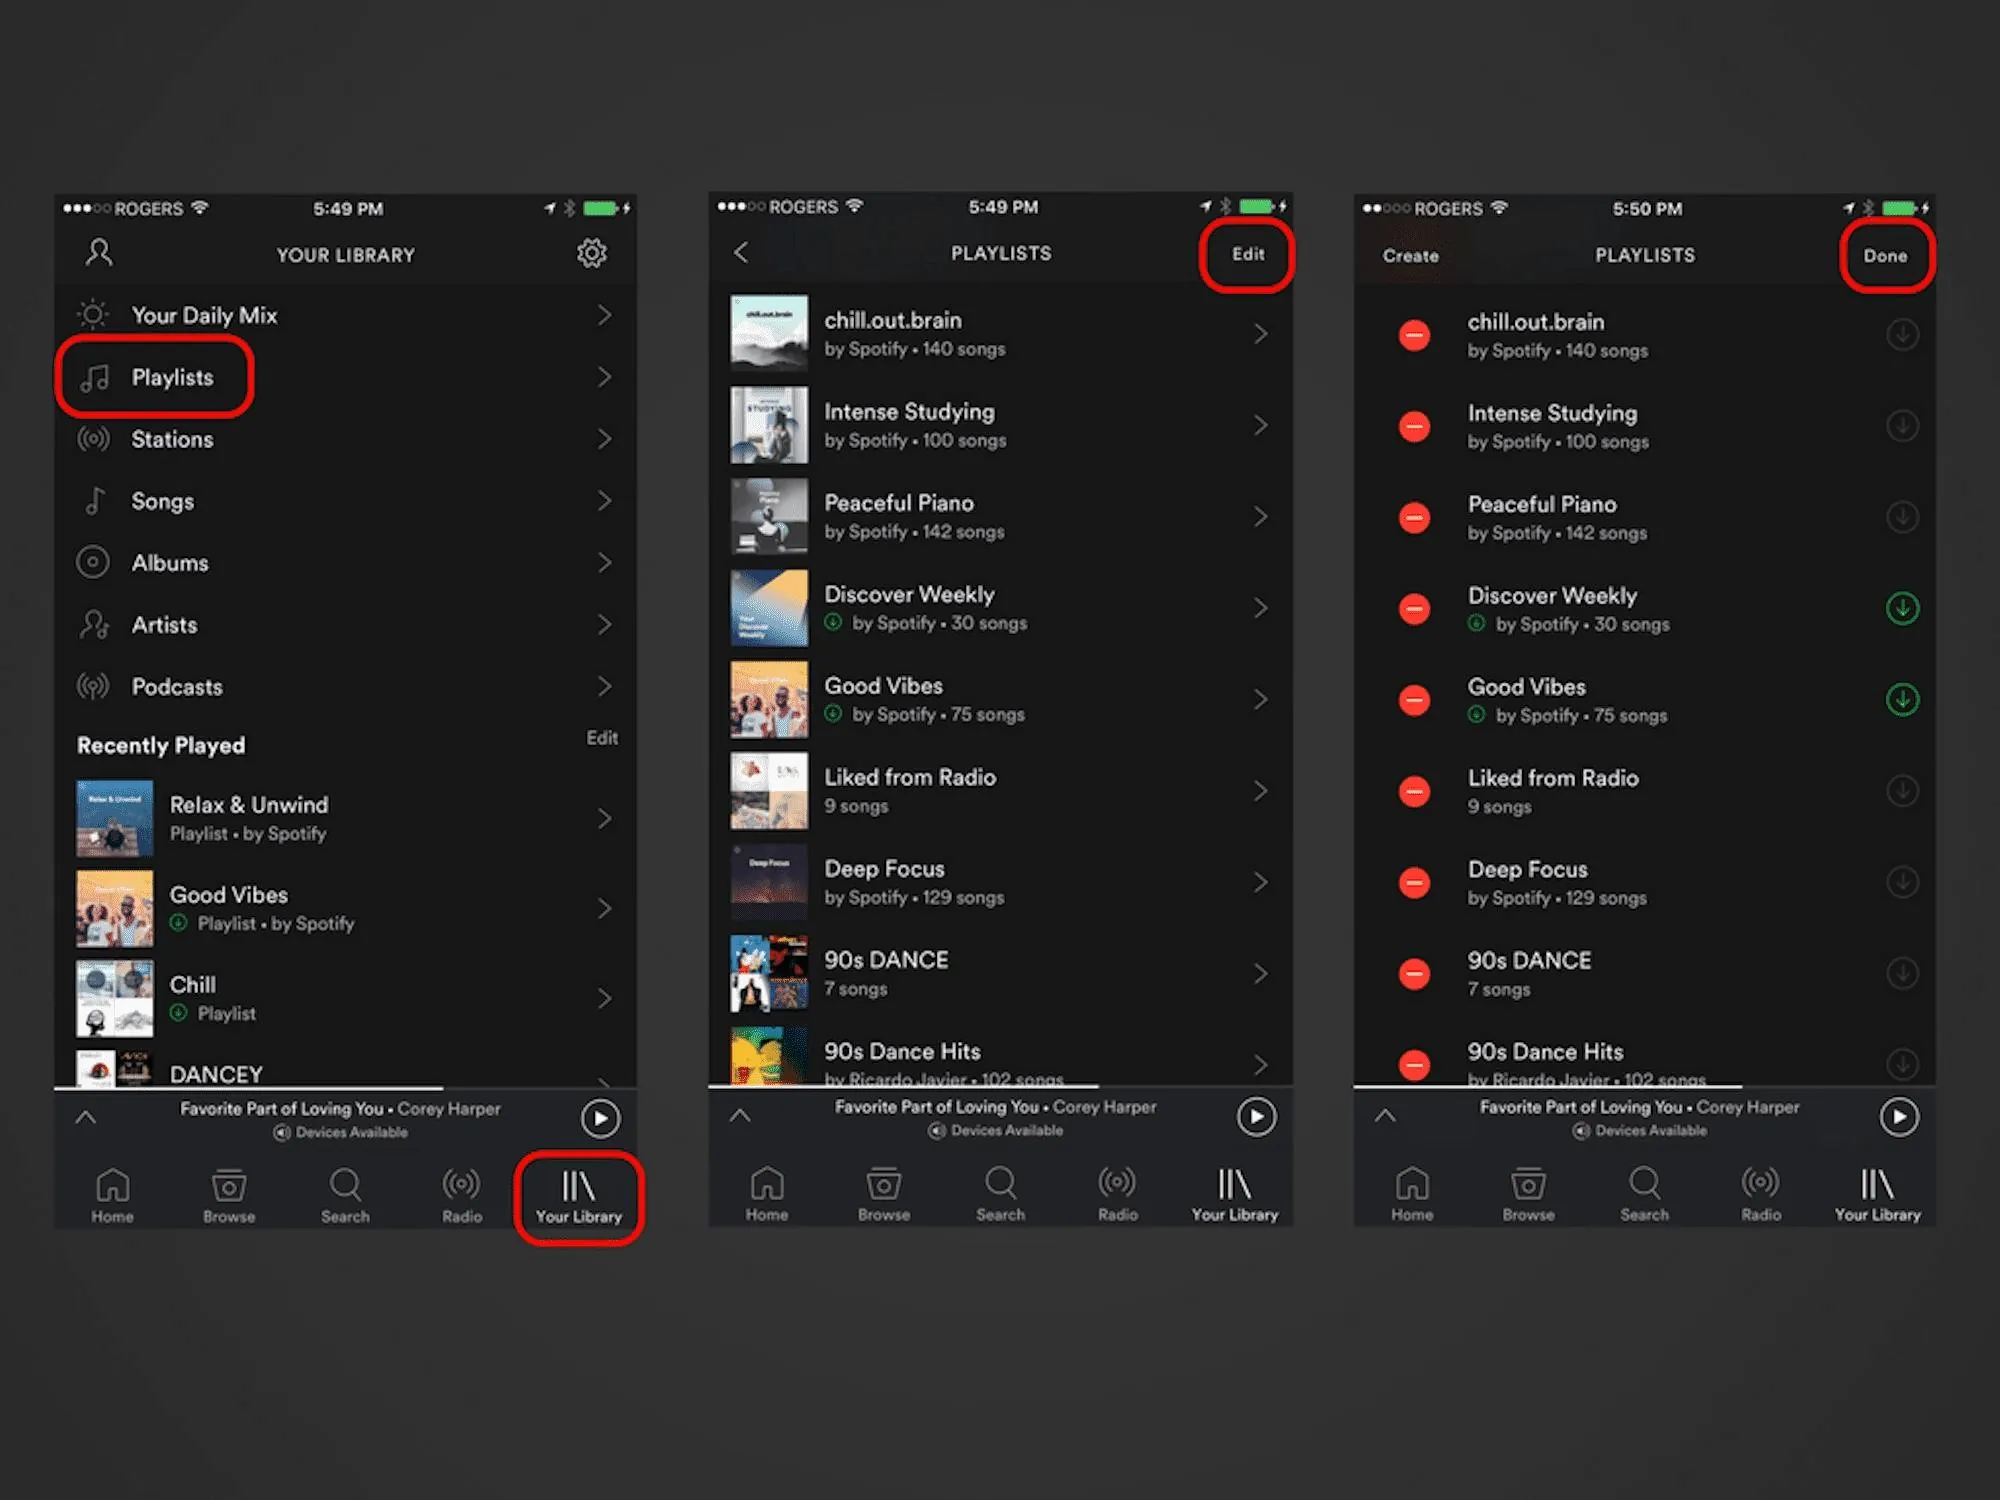
Task: Switch to Browse tab on left screen
Action: click(229, 1196)
